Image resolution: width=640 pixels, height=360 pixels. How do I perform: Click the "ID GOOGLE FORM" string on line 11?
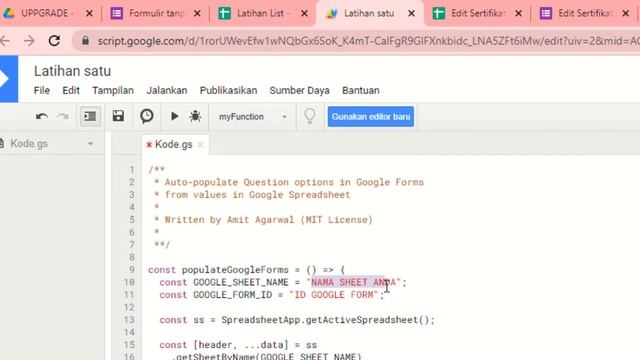(x=334, y=295)
